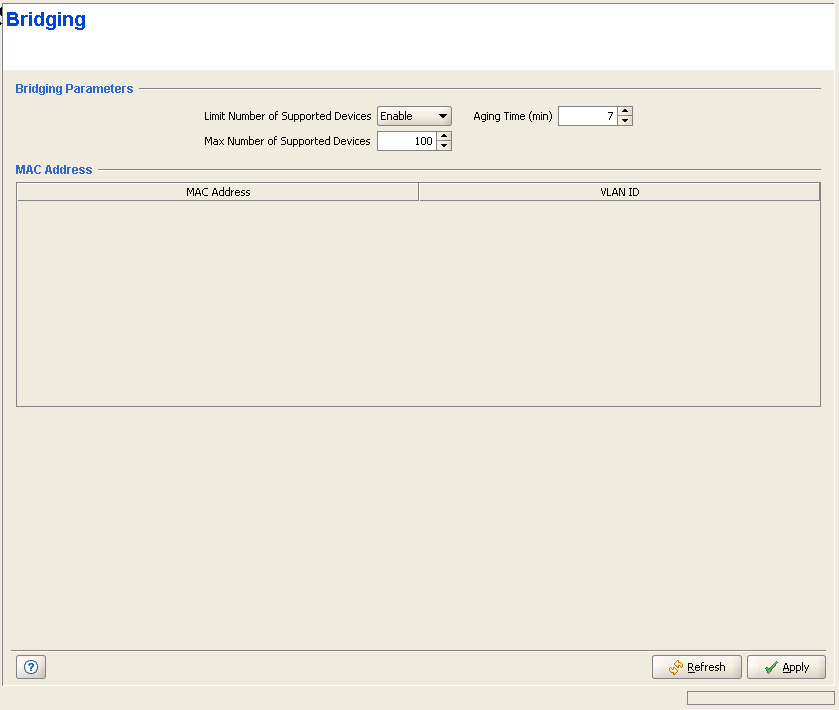Open the help question mark icon

[31, 667]
